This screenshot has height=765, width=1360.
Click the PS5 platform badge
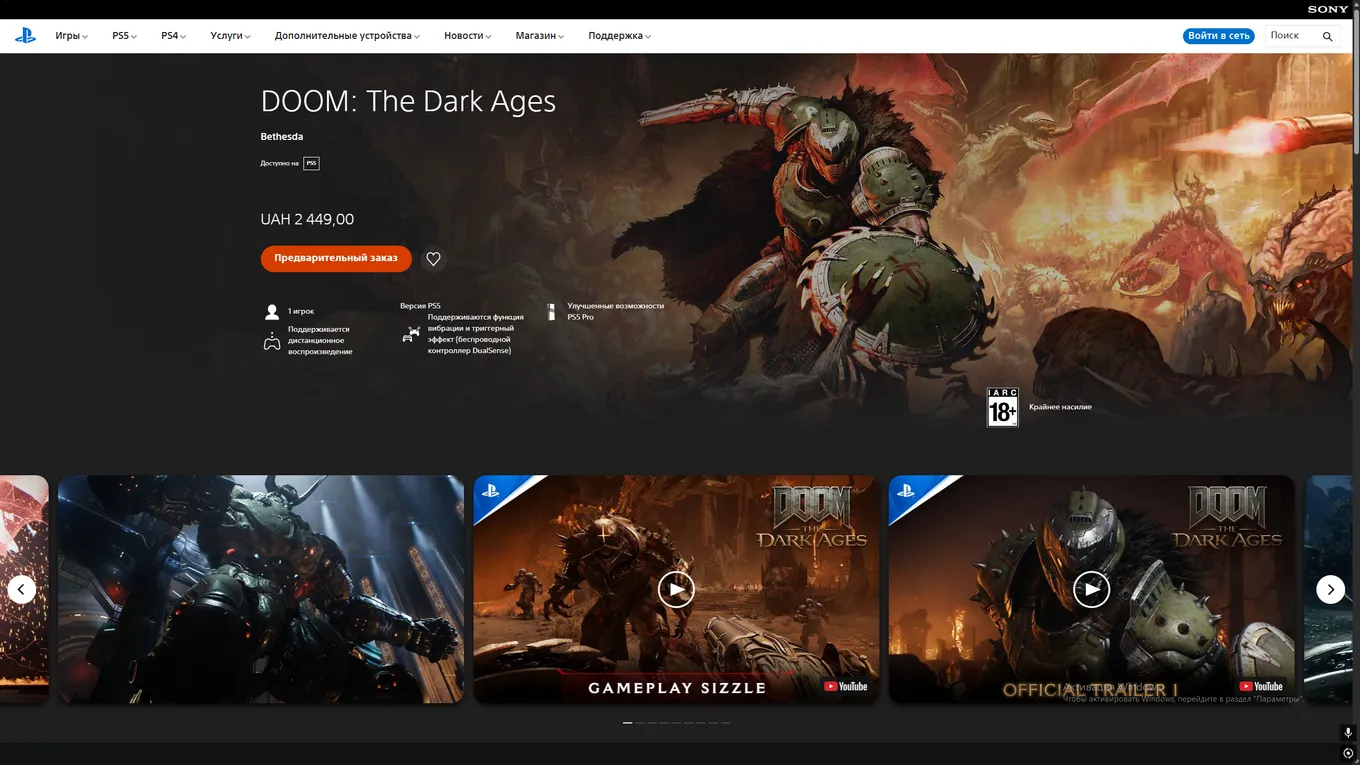click(311, 163)
